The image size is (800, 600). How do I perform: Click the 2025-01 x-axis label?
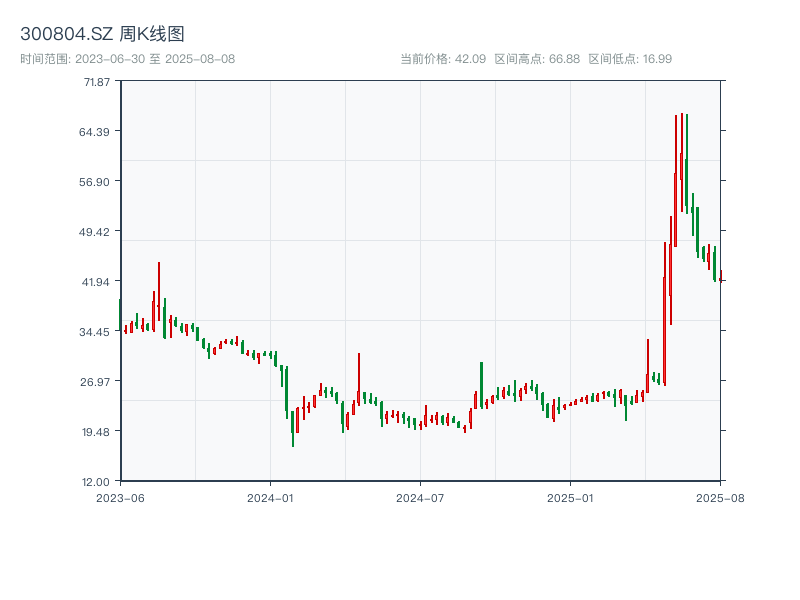pyautogui.click(x=570, y=498)
